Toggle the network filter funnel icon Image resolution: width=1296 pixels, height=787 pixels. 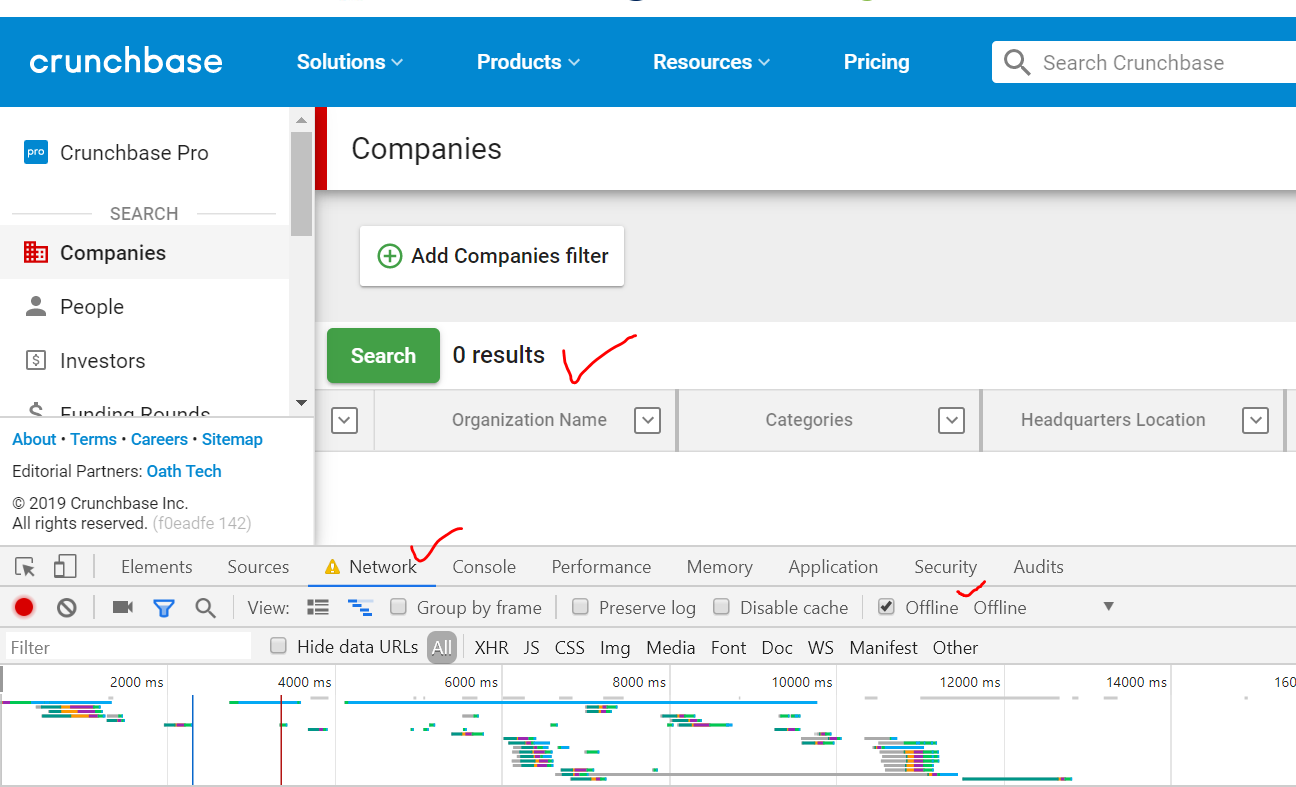(164, 607)
